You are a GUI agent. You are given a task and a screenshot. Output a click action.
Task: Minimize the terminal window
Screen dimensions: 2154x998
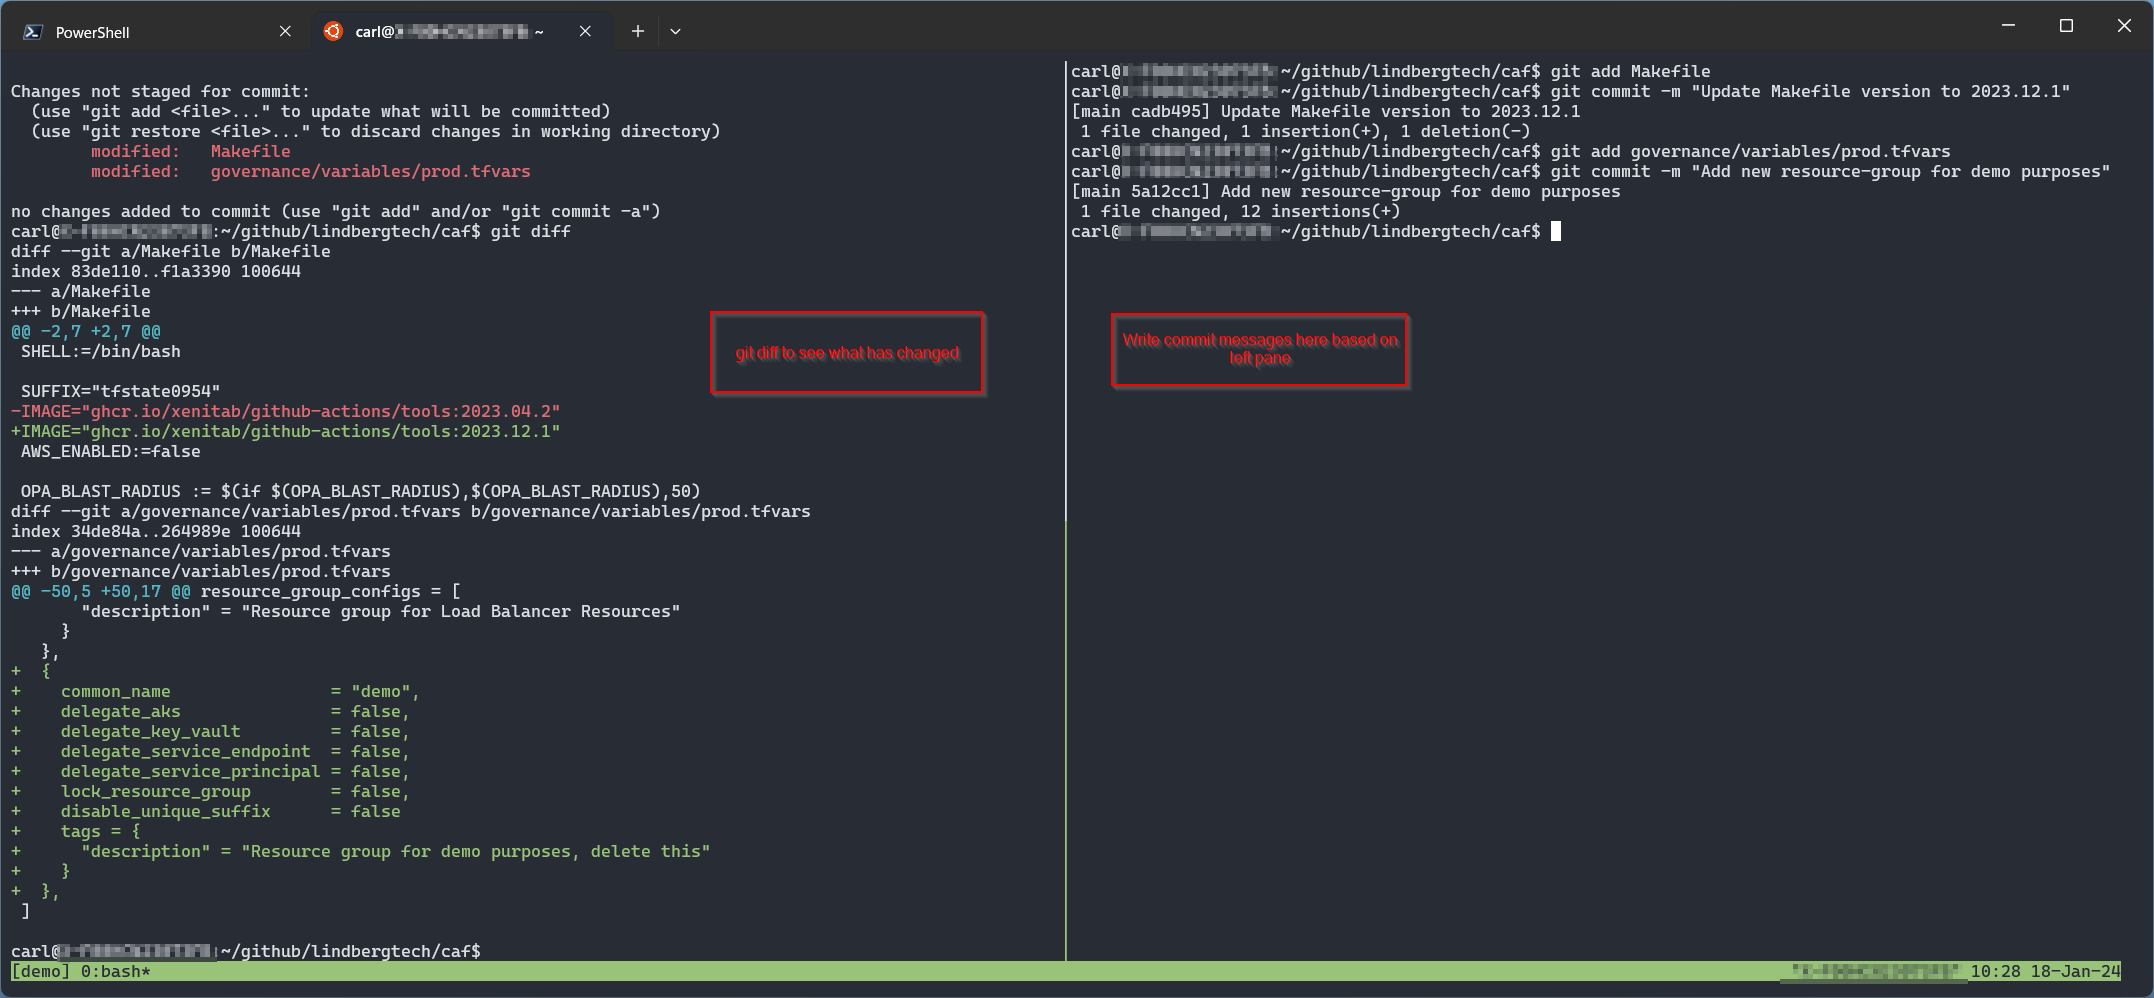(x=2008, y=25)
